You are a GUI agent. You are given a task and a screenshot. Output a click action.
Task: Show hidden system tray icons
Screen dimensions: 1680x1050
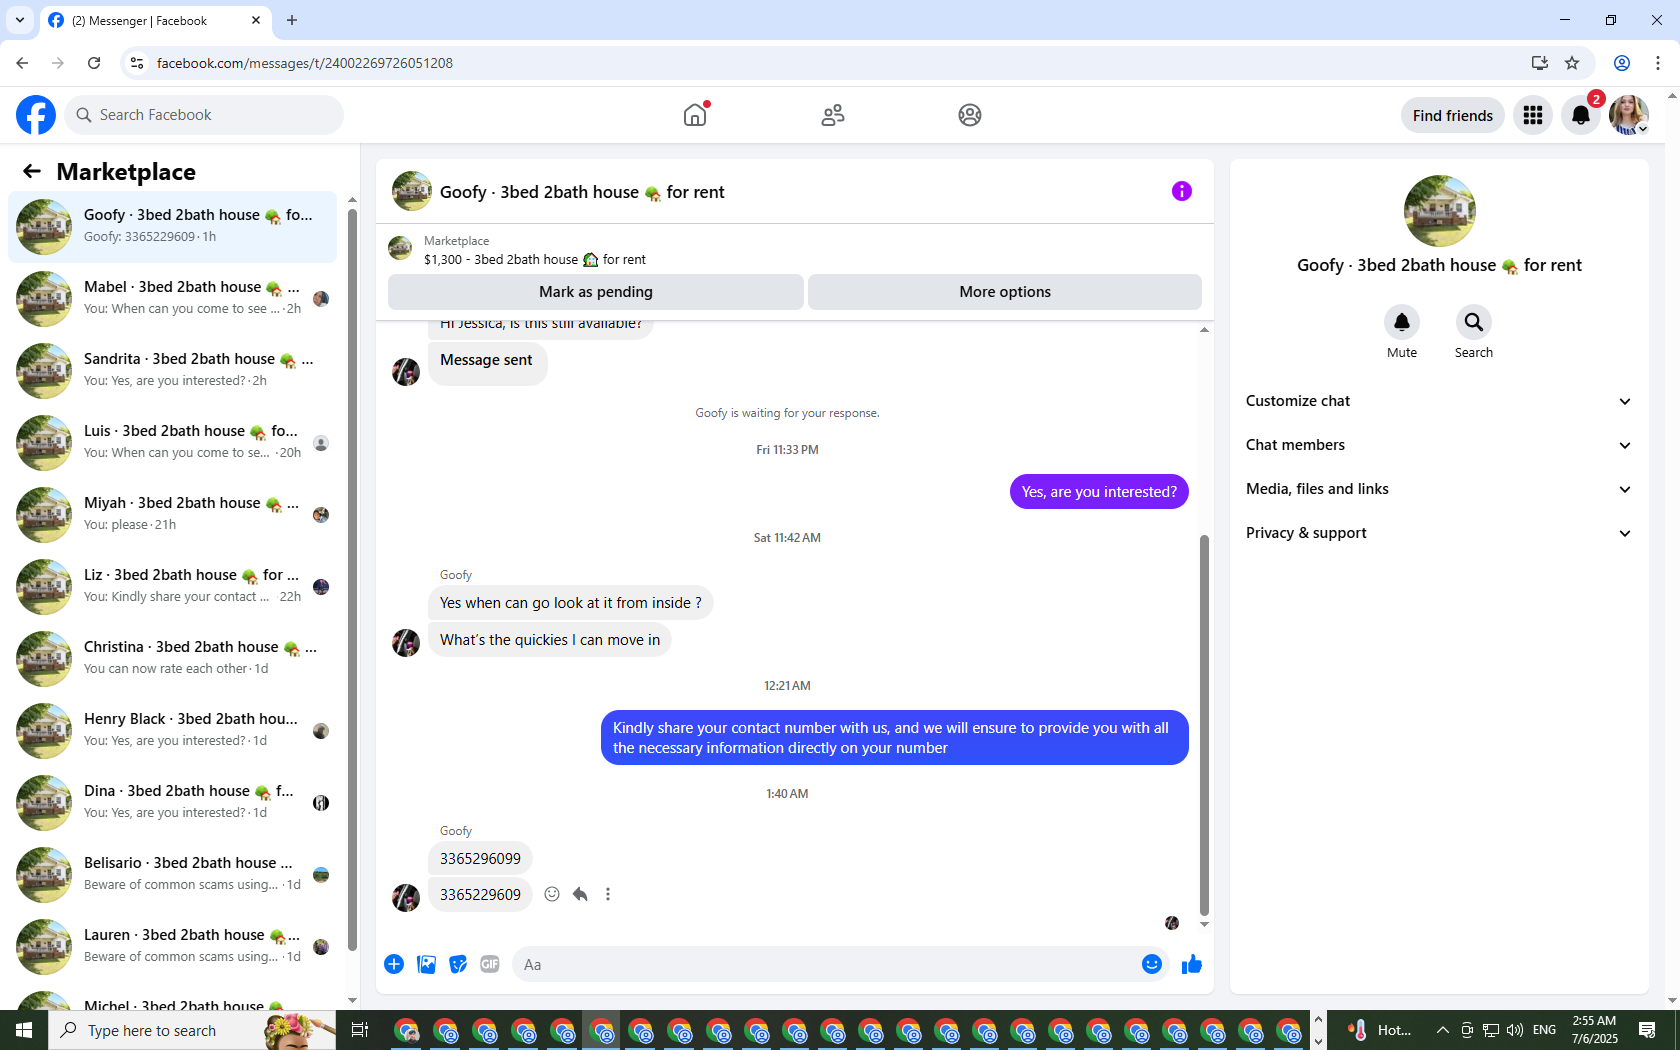(1442, 1030)
